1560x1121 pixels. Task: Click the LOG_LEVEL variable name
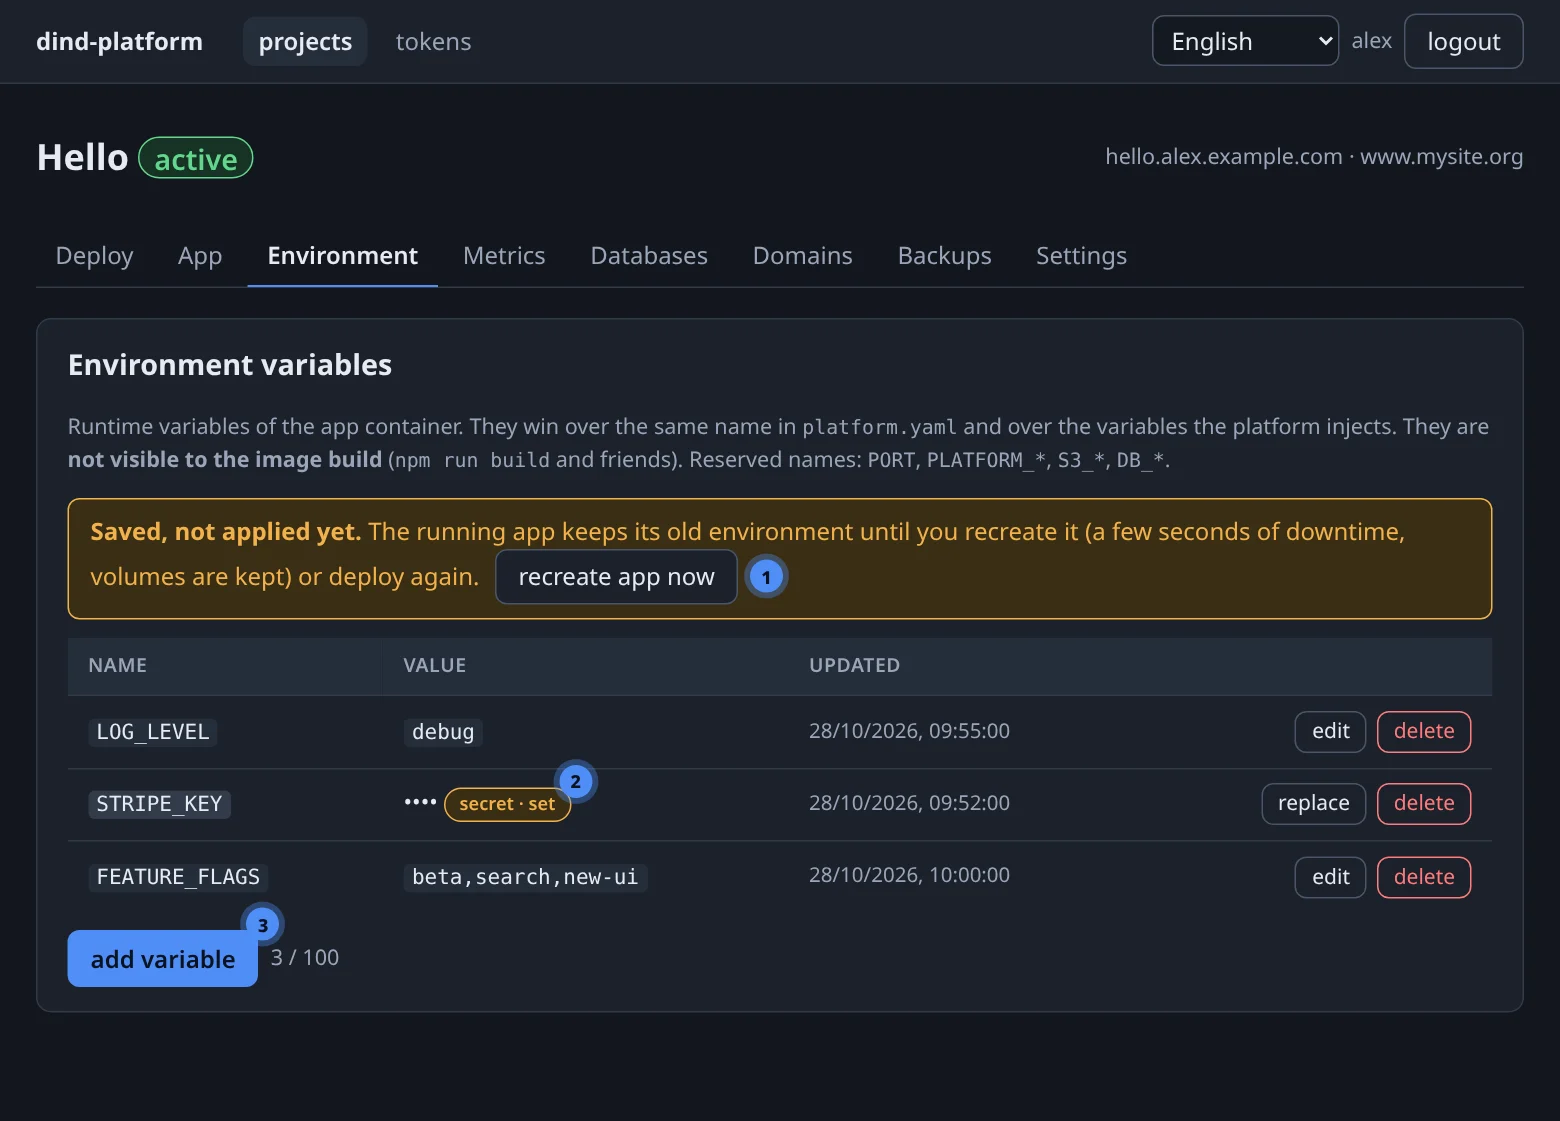pyautogui.click(x=153, y=732)
